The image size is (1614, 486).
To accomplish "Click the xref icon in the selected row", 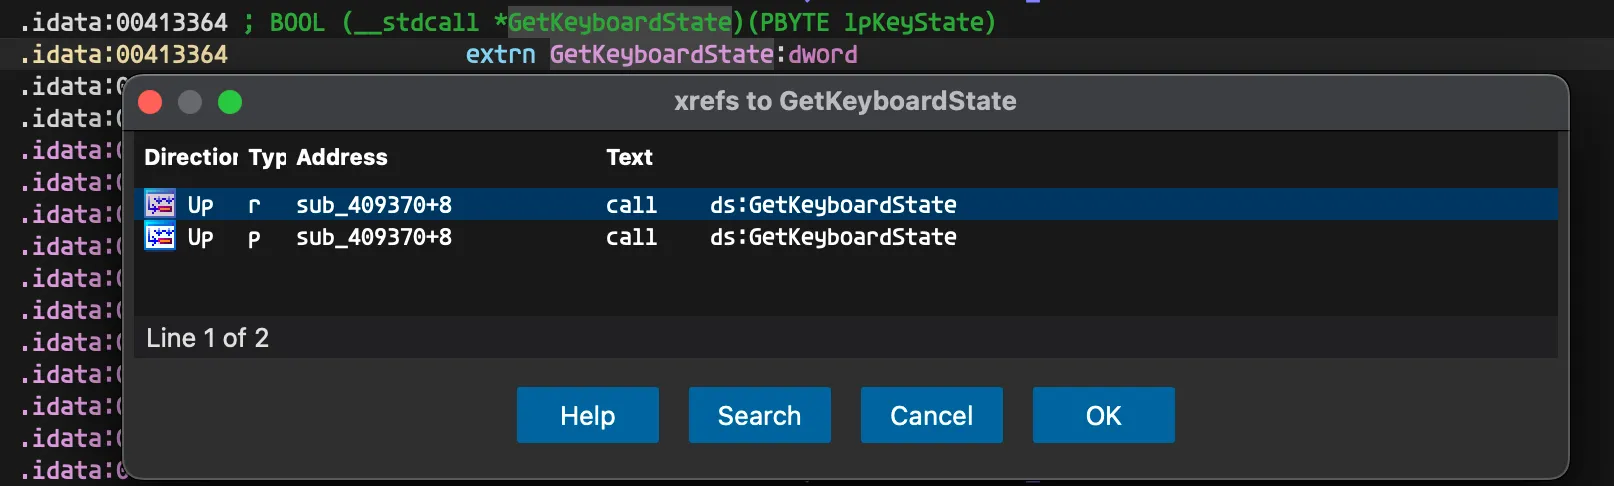I will point(160,204).
